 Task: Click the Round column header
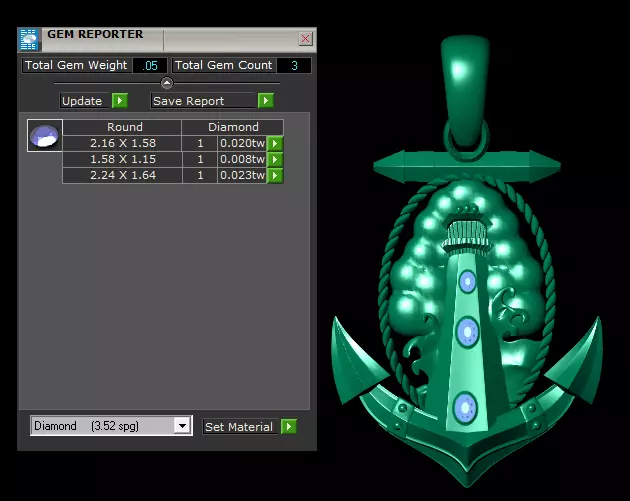pyautogui.click(x=123, y=127)
